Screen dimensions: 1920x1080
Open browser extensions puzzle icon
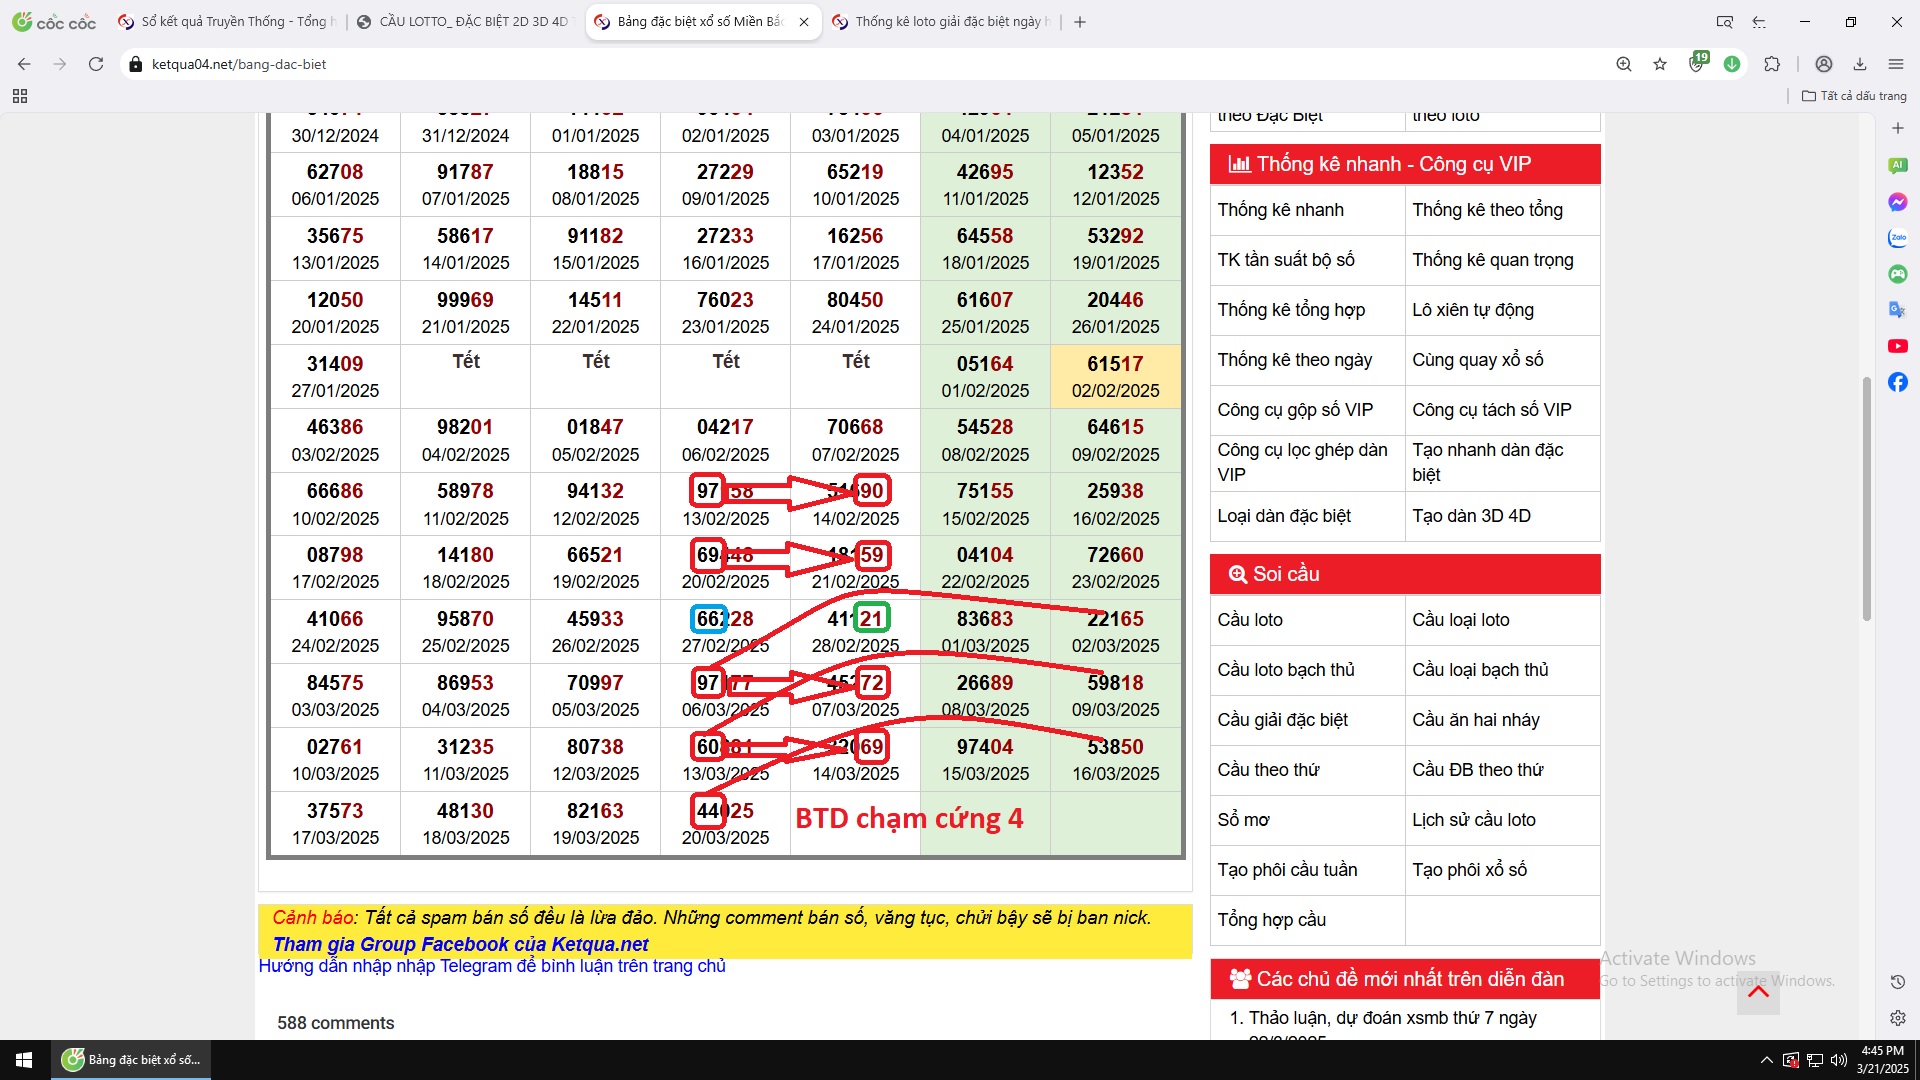pos(1772,64)
